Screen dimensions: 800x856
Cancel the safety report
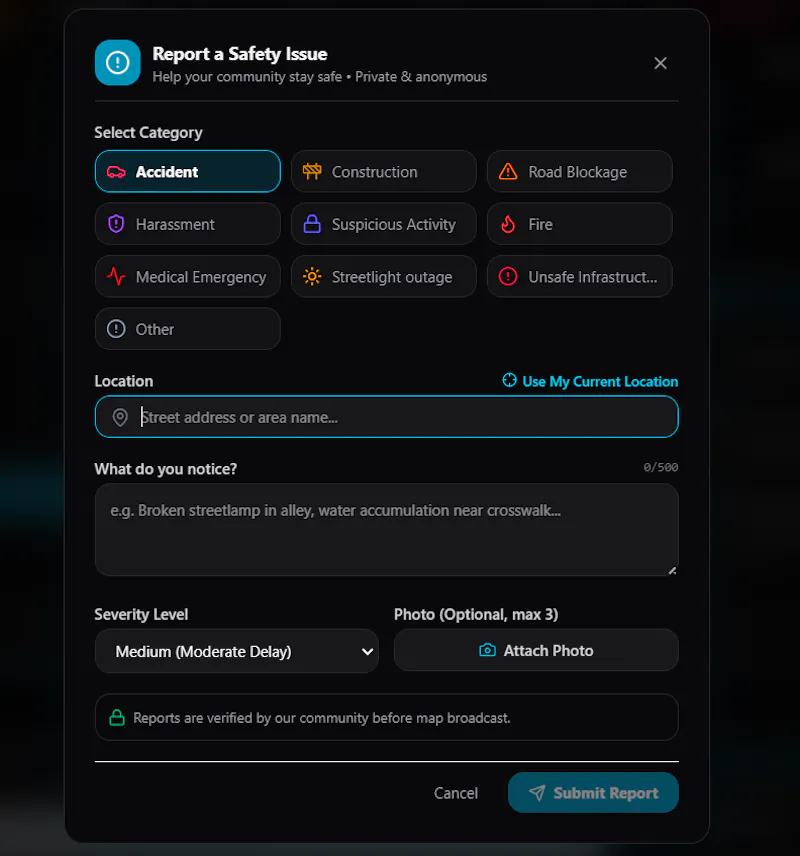click(456, 793)
